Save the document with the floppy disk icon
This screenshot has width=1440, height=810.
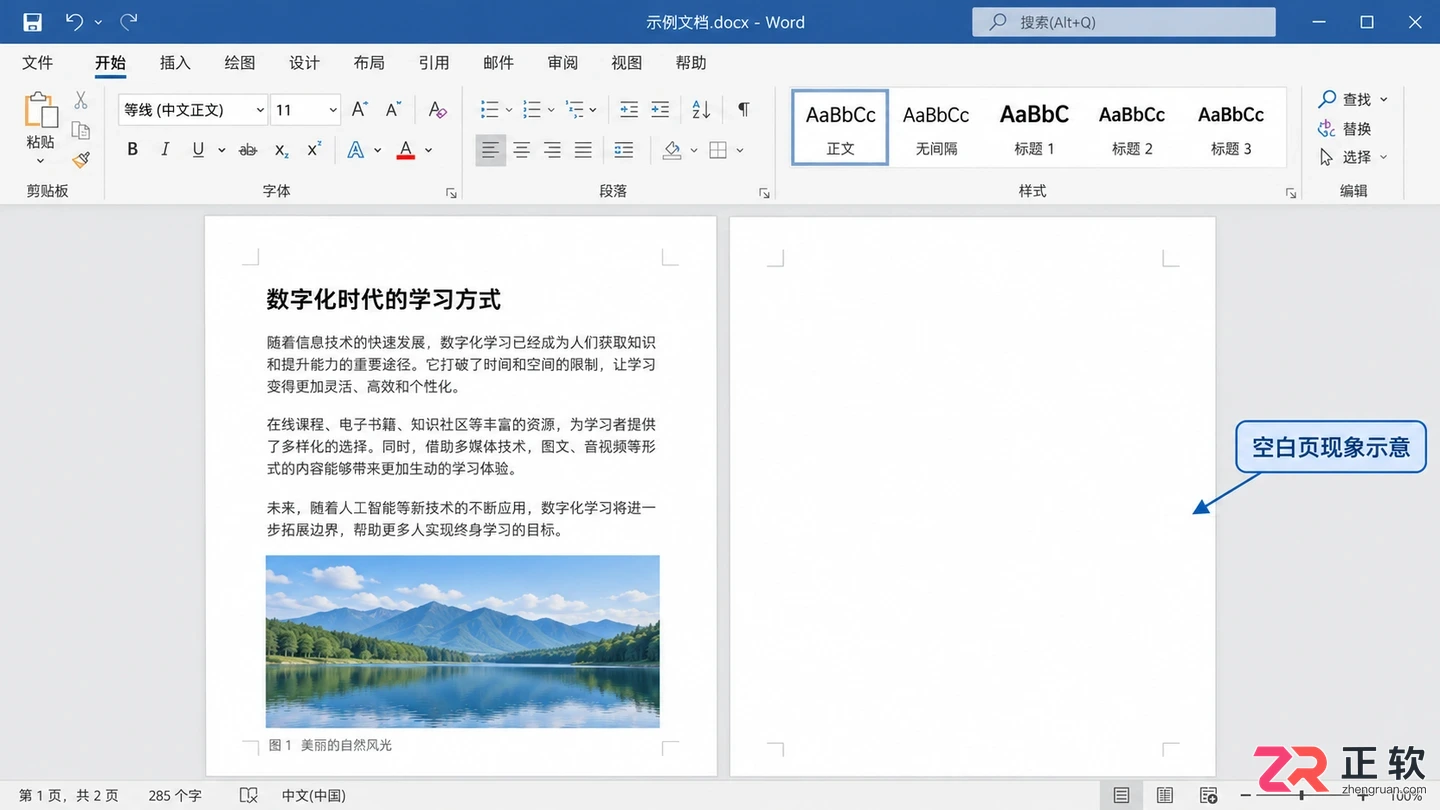pyautogui.click(x=32, y=22)
